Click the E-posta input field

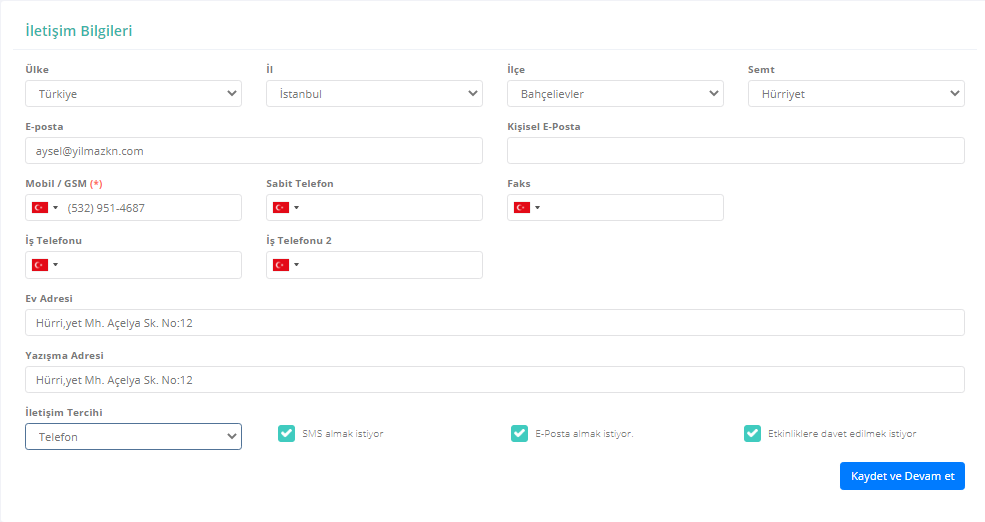tap(254, 151)
